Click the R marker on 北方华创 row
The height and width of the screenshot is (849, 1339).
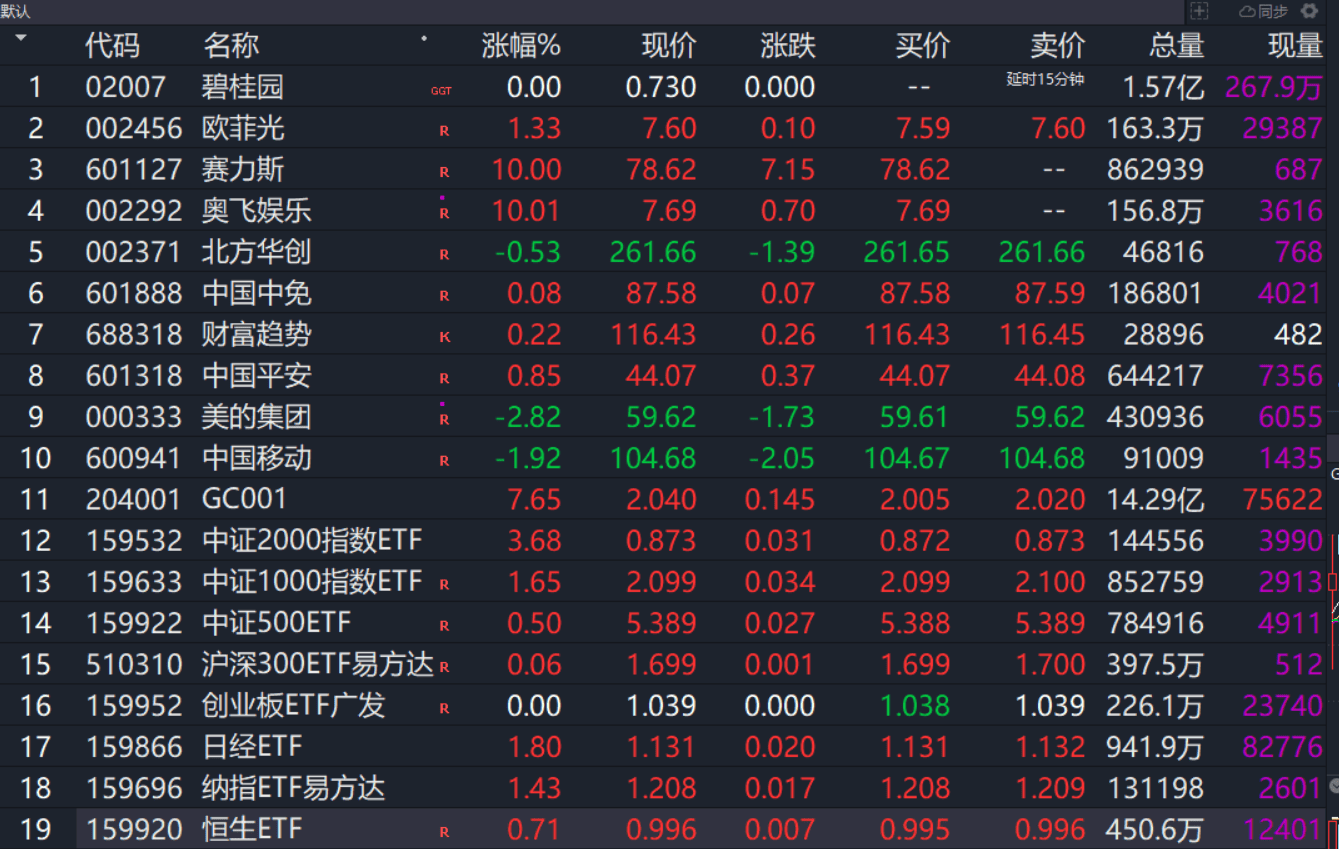coord(444,255)
